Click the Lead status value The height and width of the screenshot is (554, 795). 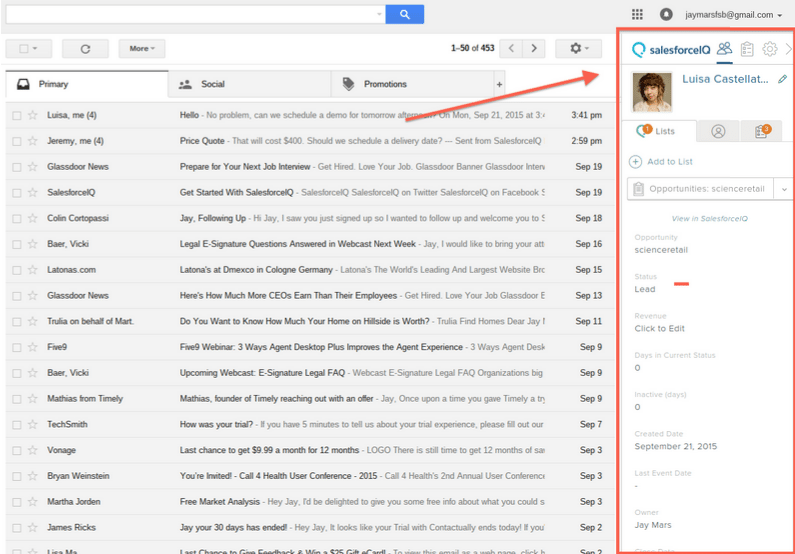tap(645, 289)
